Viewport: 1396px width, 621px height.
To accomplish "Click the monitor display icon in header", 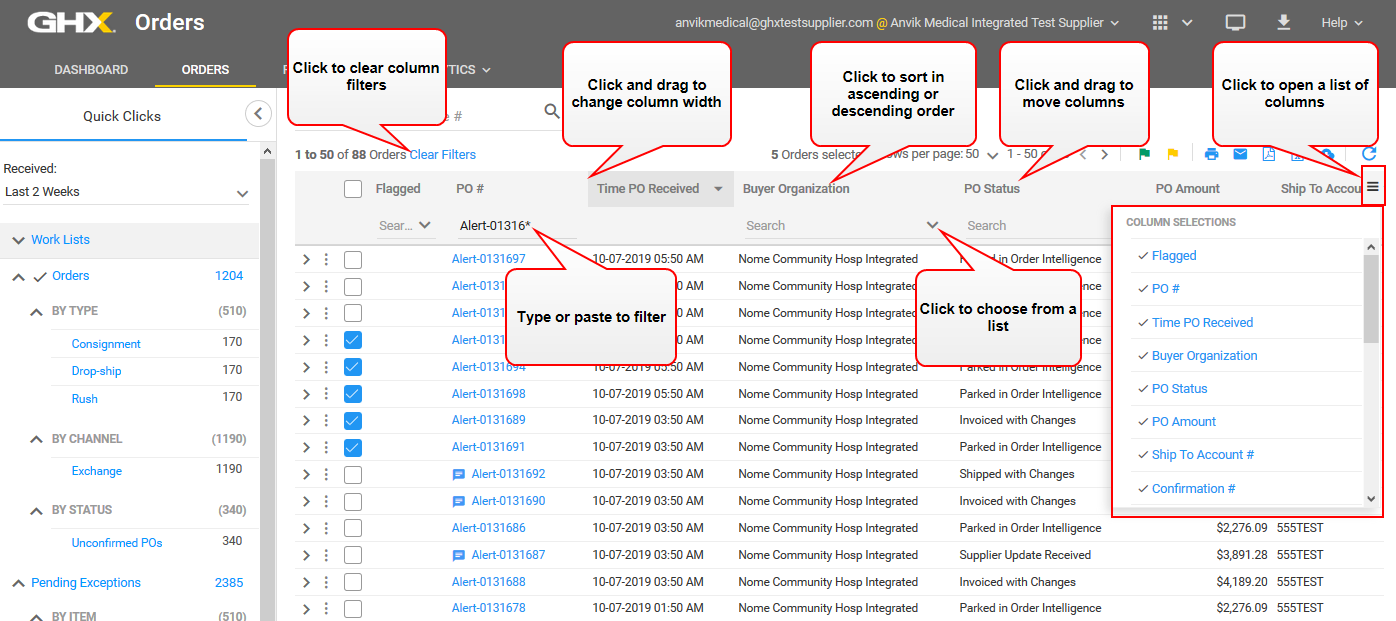I will tap(1236, 22).
